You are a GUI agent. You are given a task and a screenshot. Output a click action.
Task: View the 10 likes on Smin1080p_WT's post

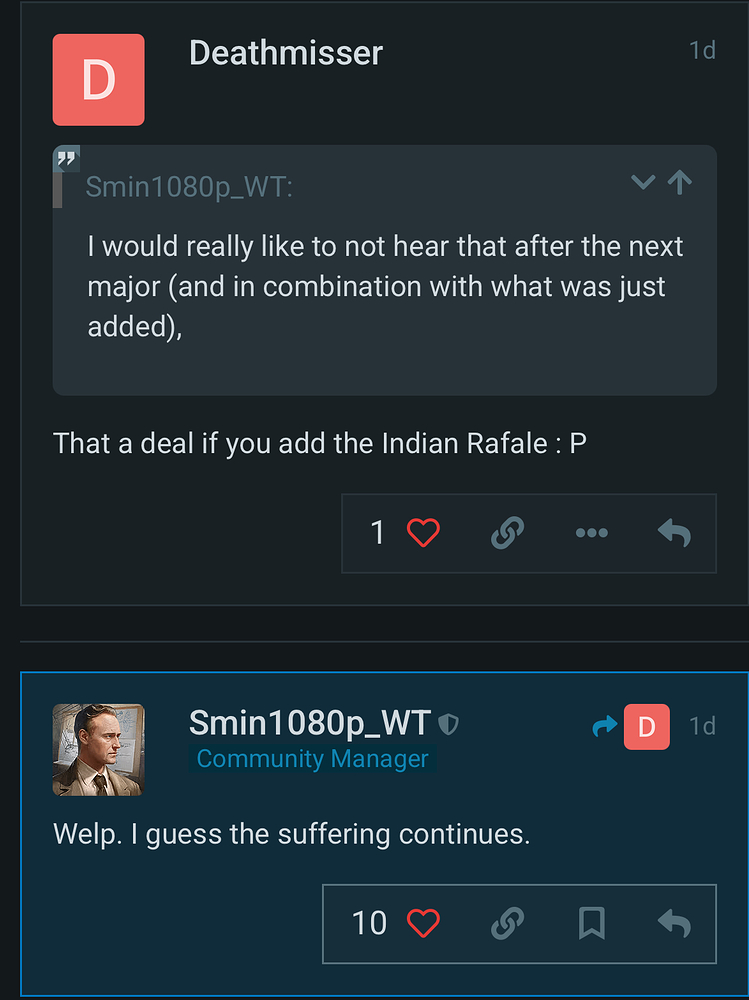pos(369,924)
